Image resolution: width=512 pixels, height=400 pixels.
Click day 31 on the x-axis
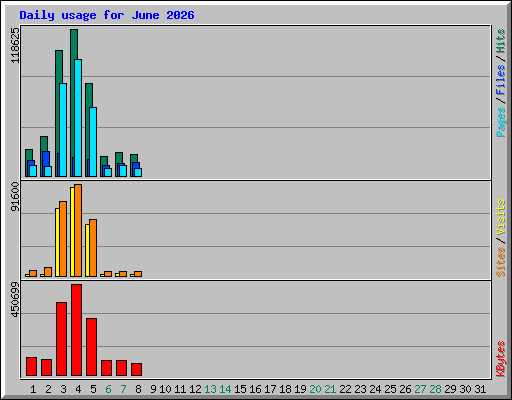480,389
